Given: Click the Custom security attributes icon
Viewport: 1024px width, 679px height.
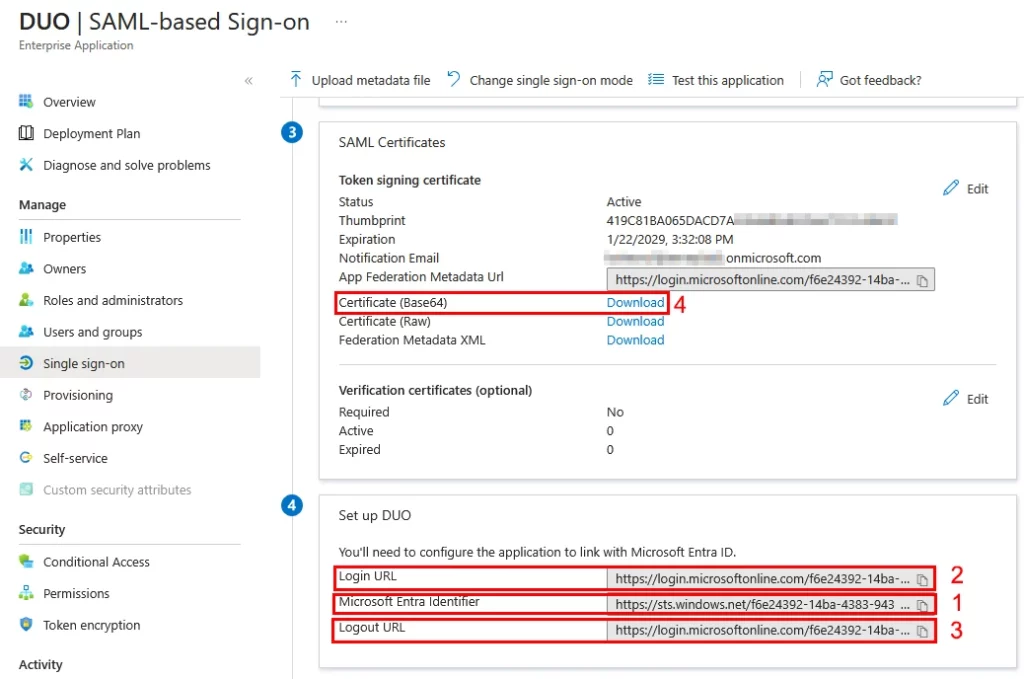Looking at the screenshot, I should pyautogui.click(x=26, y=489).
